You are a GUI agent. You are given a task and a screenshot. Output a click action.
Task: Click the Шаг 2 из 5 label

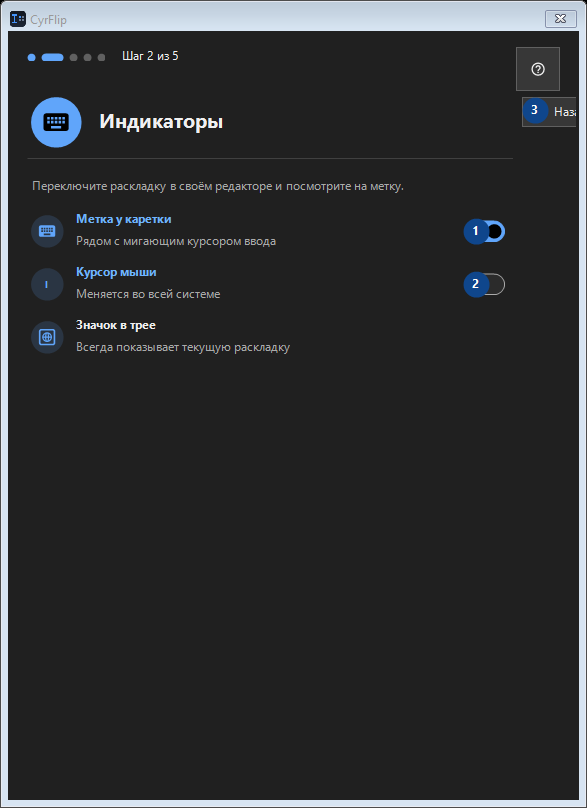click(x=150, y=56)
